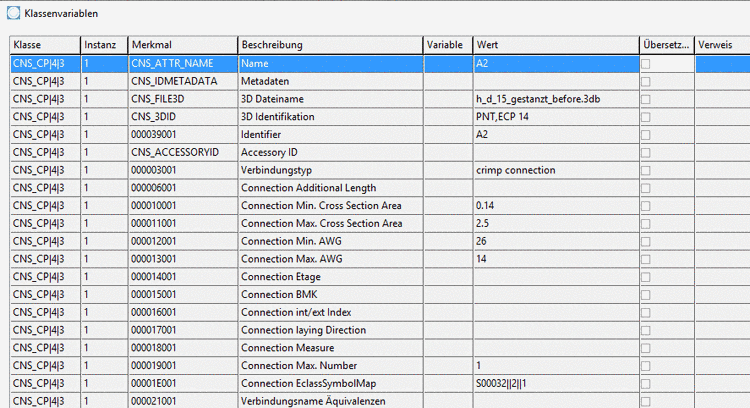The width and height of the screenshot is (750, 408).
Task: Select Merkmal cell 000019001
Action: coord(183,365)
